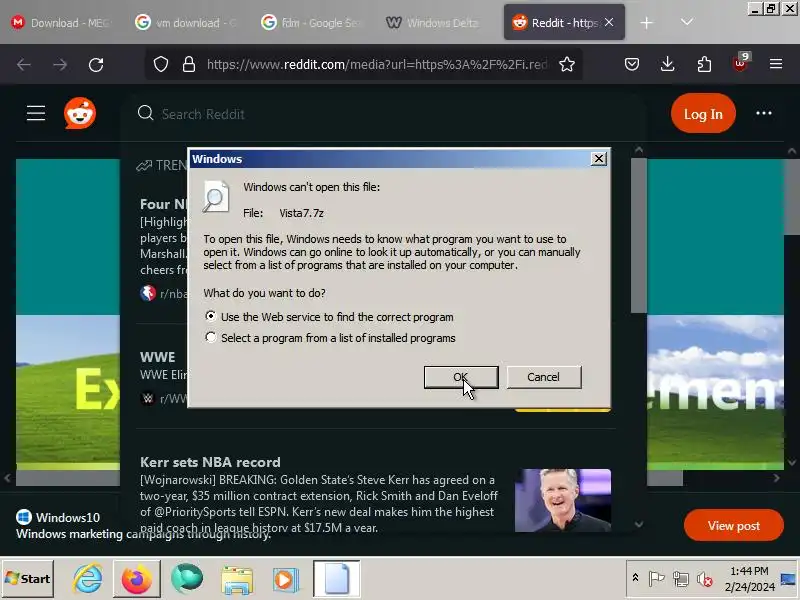Go to Reddit home via Snoo logo

pos(80,113)
